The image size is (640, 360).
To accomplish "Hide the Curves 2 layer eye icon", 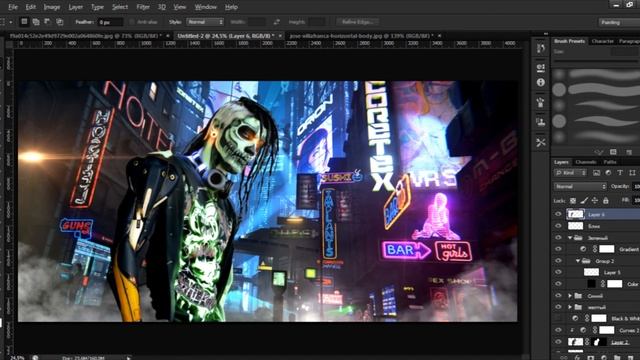I will coord(558,330).
